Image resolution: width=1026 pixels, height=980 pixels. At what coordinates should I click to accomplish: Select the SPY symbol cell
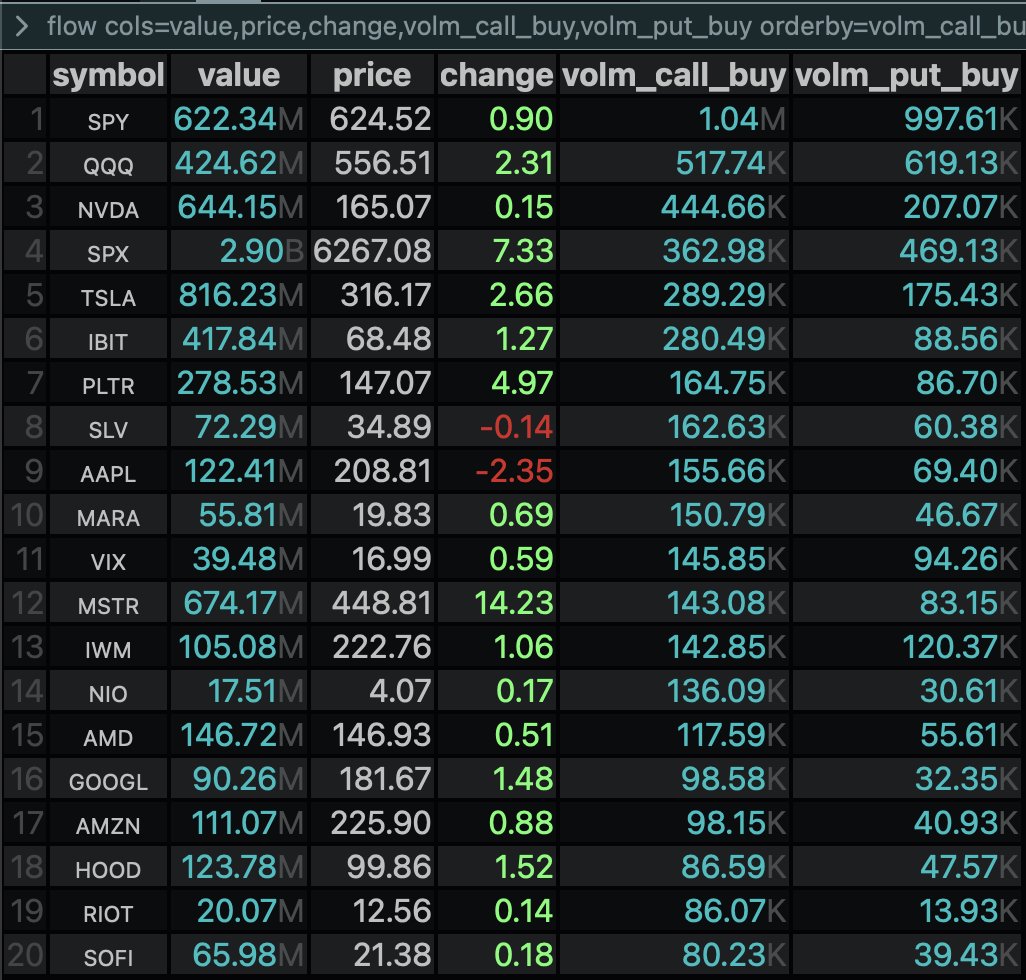(108, 120)
